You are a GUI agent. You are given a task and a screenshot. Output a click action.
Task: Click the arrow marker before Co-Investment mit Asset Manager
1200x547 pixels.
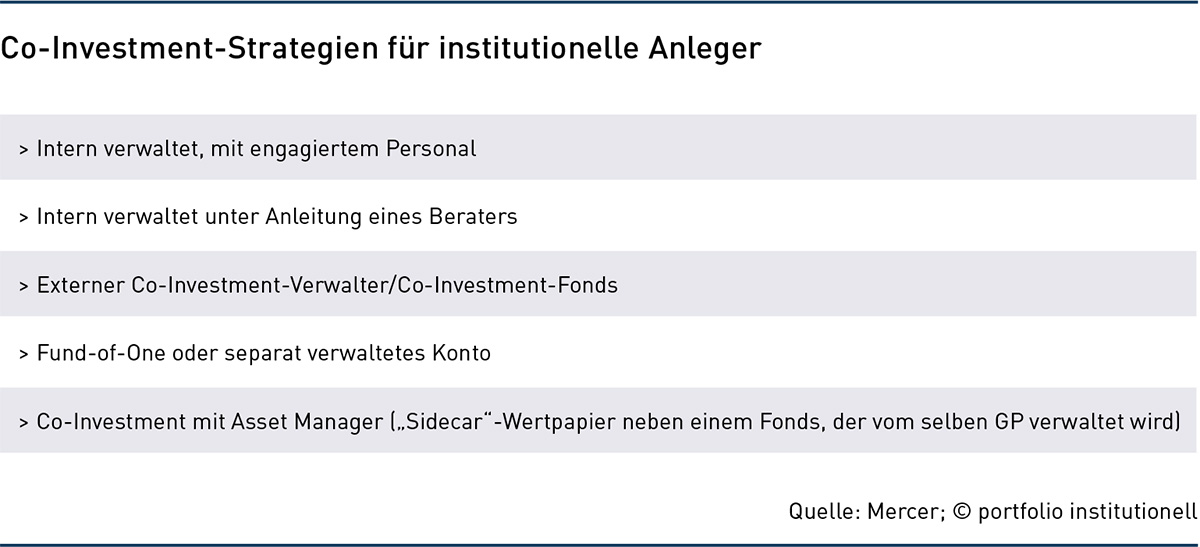coord(23,423)
